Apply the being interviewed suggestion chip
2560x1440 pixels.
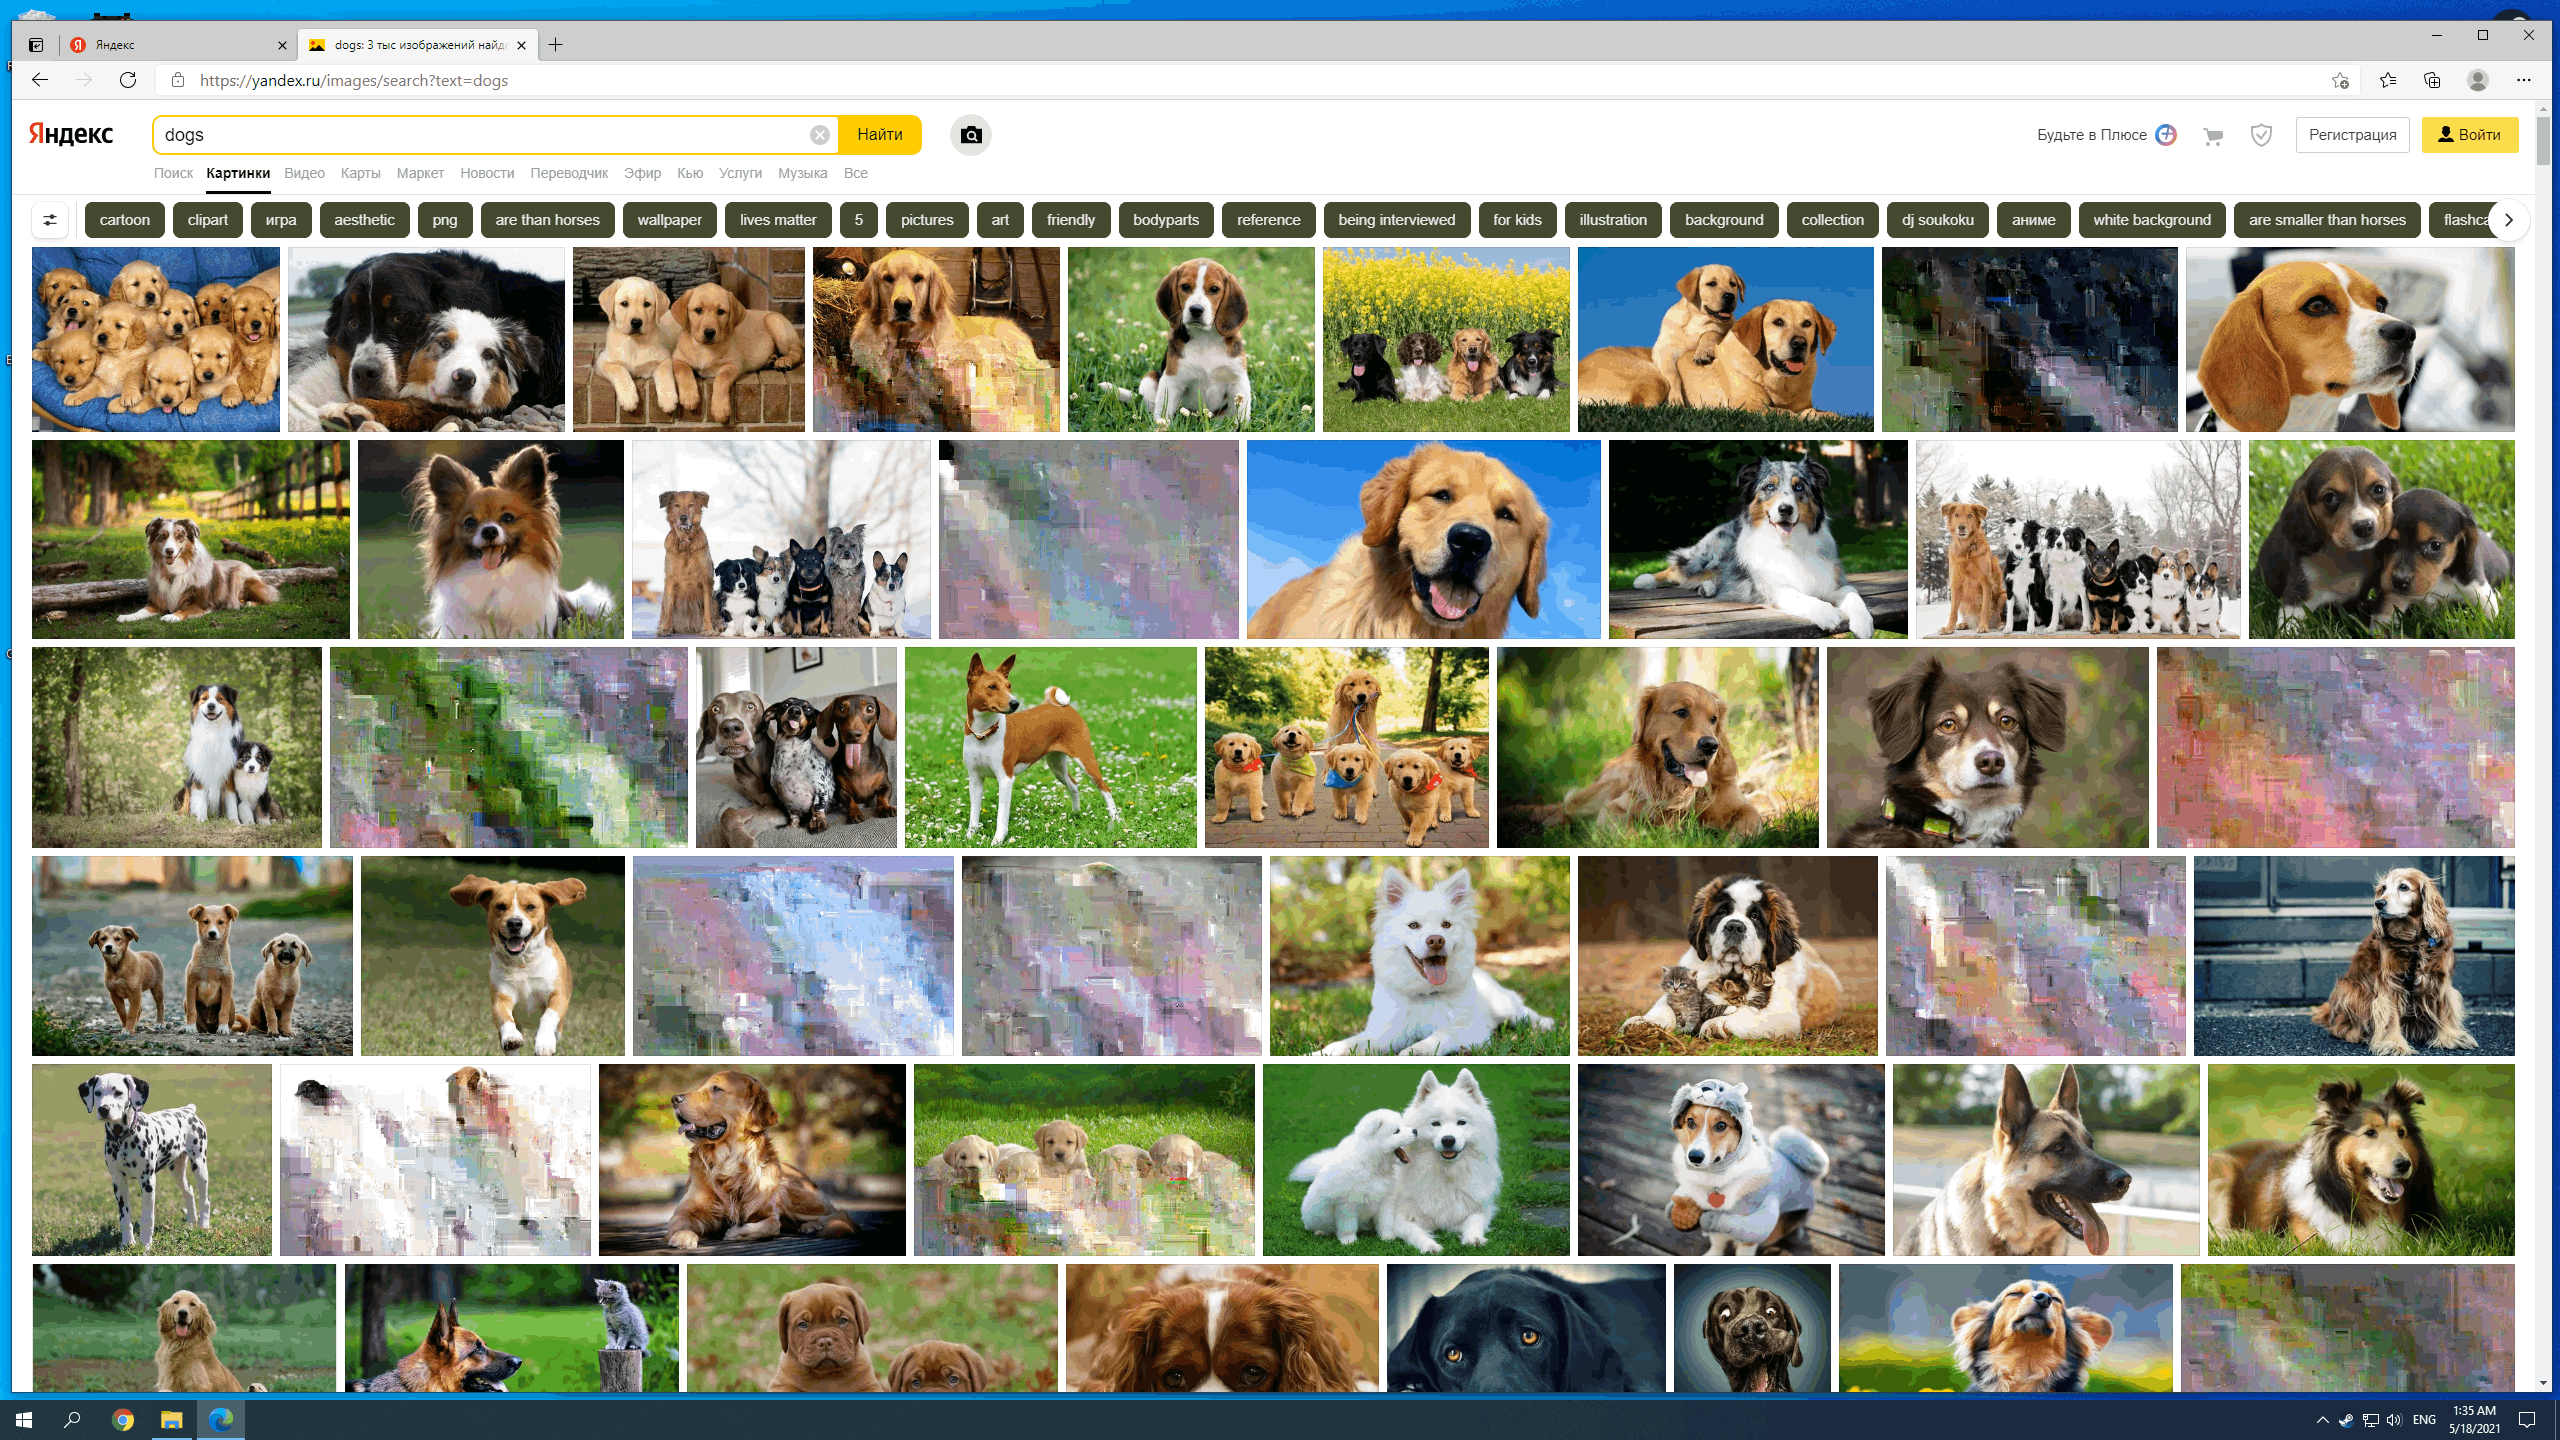pos(1397,220)
